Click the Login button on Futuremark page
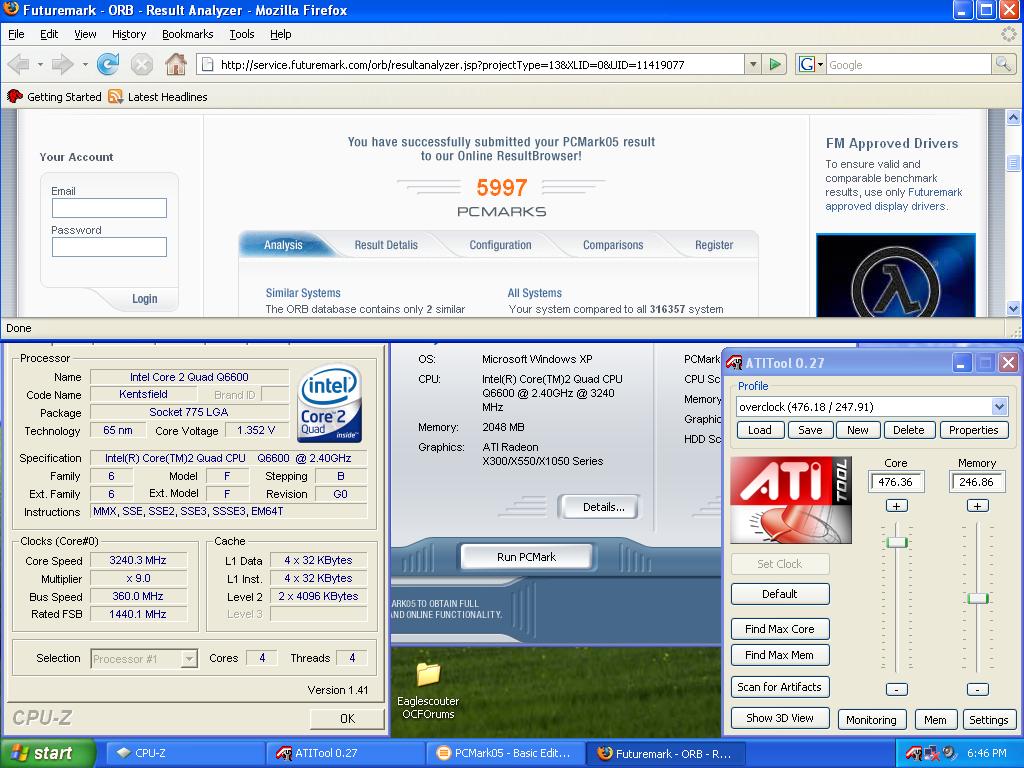The height and width of the screenshot is (768, 1024). (x=144, y=298)
